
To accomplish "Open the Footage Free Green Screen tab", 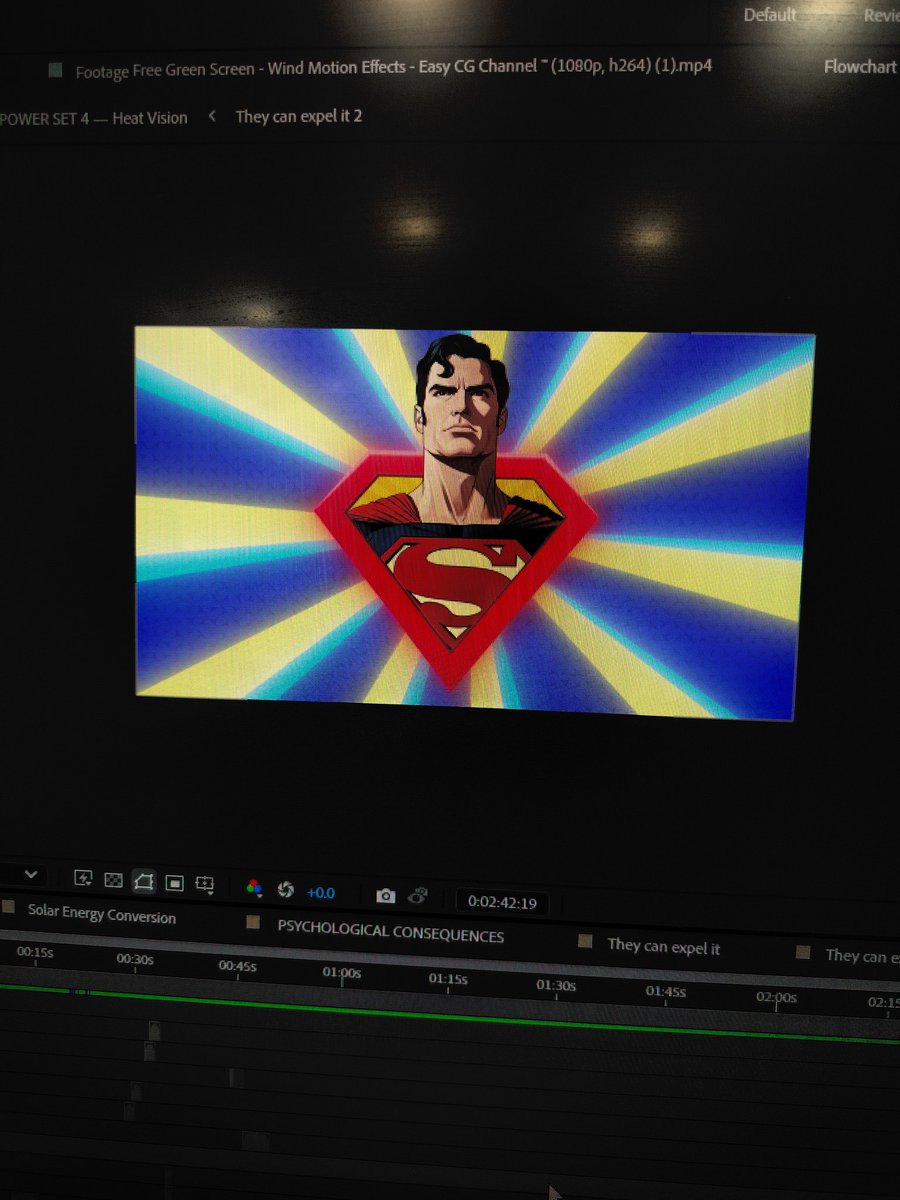I will (x=394, y=70).
